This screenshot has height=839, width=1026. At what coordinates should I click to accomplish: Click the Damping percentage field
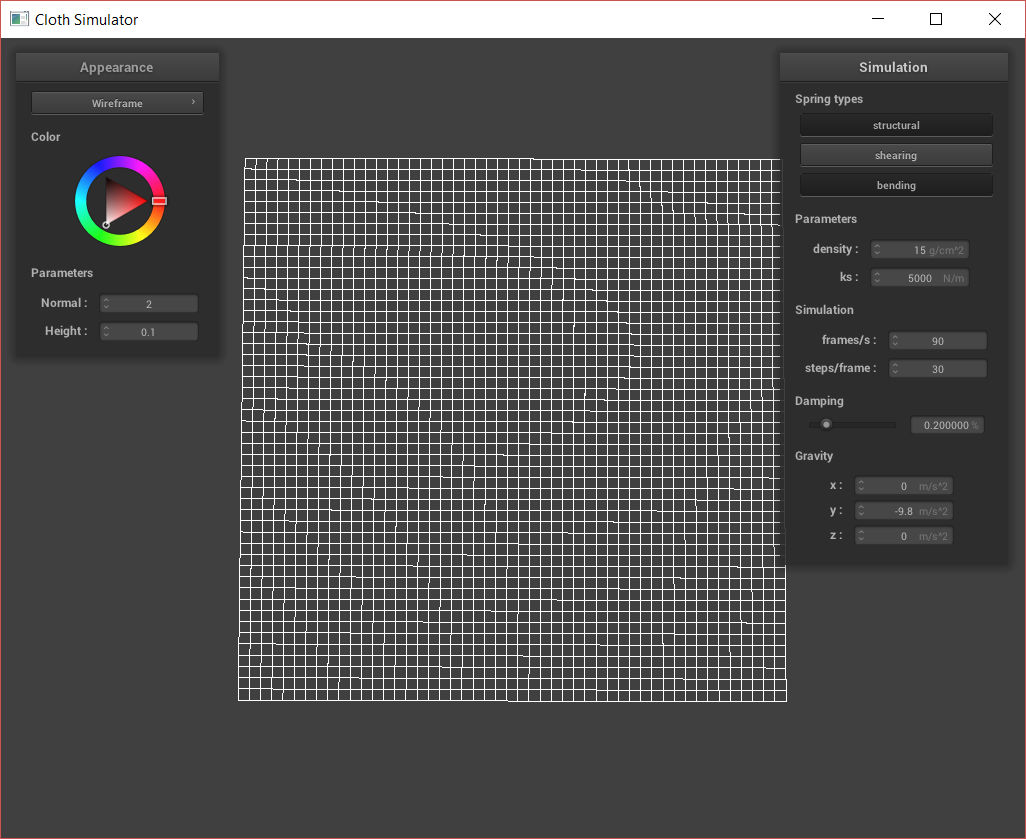point(947,425)
